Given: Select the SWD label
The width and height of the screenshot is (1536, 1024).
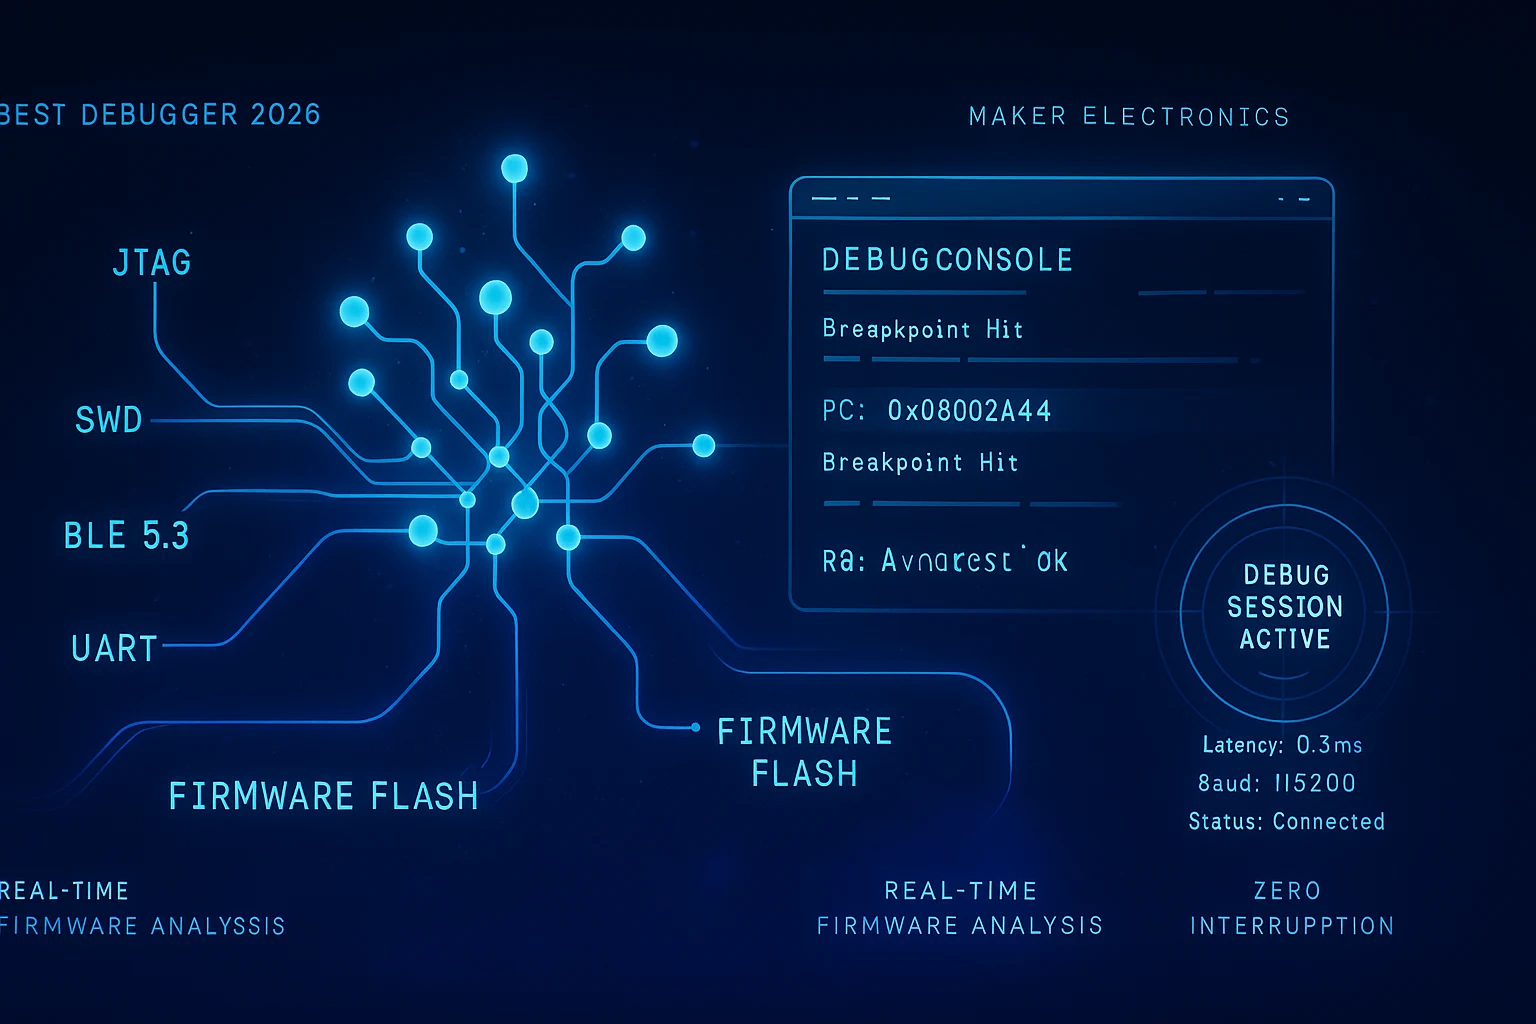Looking at the screenshot, I should coord(109,420).
